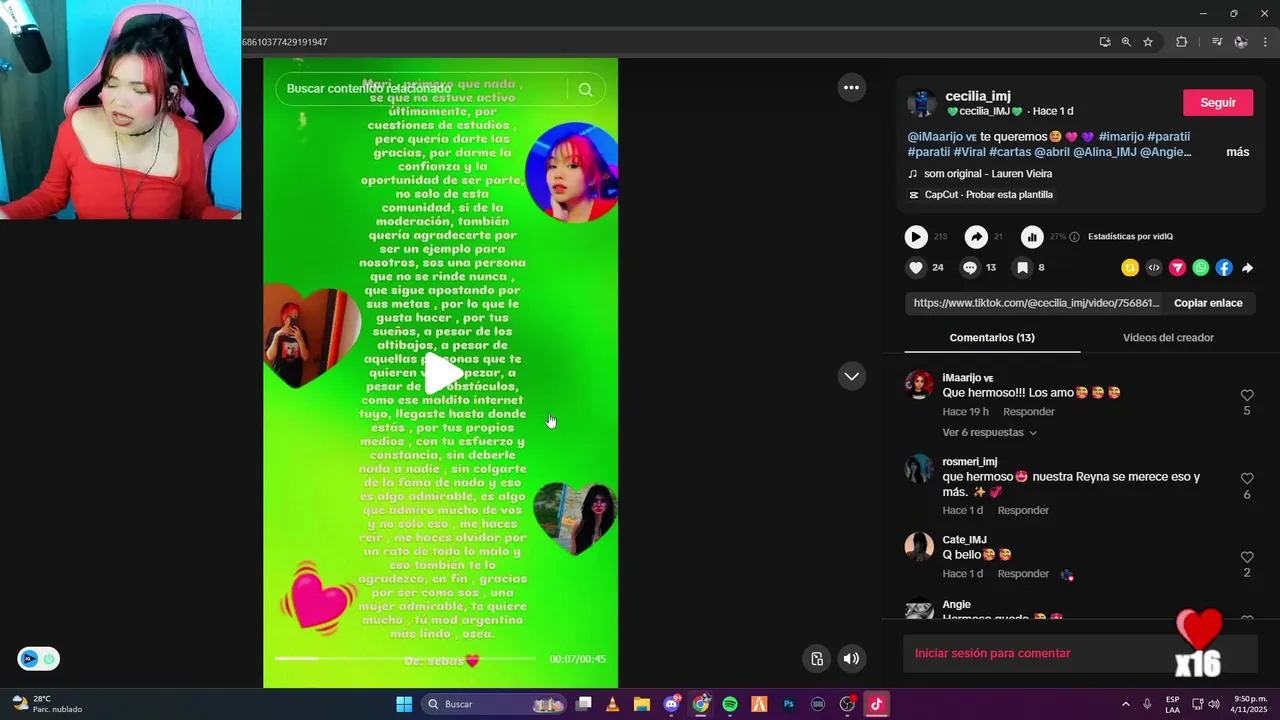Expand 'Ver 6 respuestas' replies
This screenshot has width=1280, height=720.
(x=990, y=433)
